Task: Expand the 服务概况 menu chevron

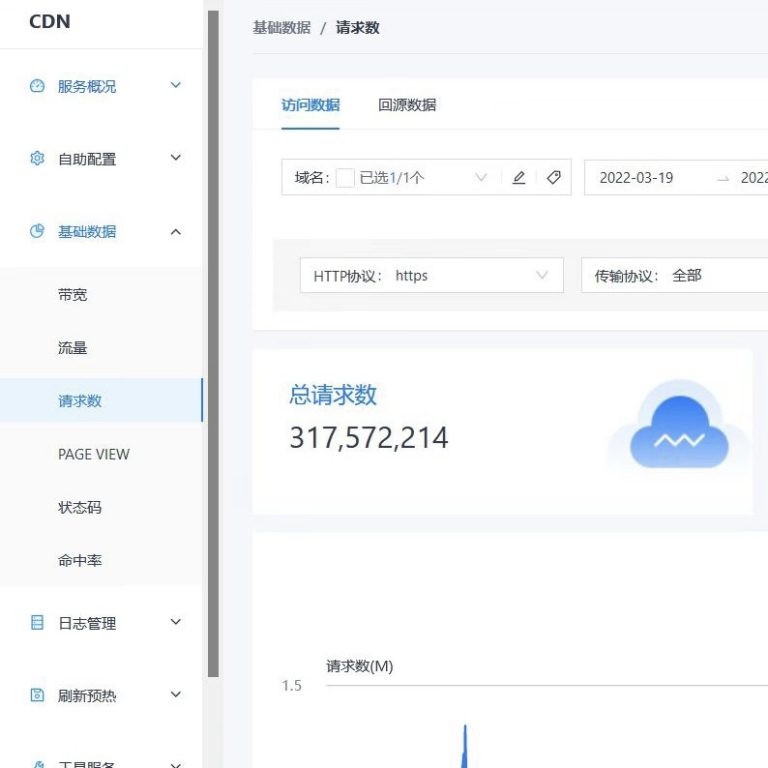Action: [x=176, y=86]
